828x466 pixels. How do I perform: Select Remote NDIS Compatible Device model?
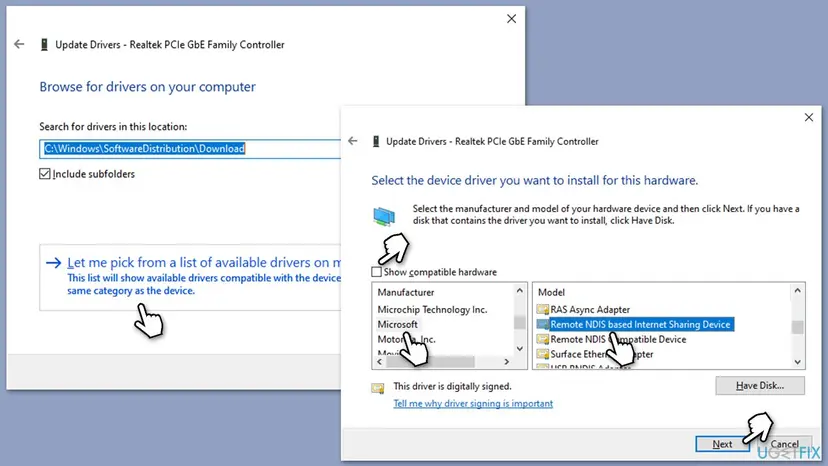[618, 339]
